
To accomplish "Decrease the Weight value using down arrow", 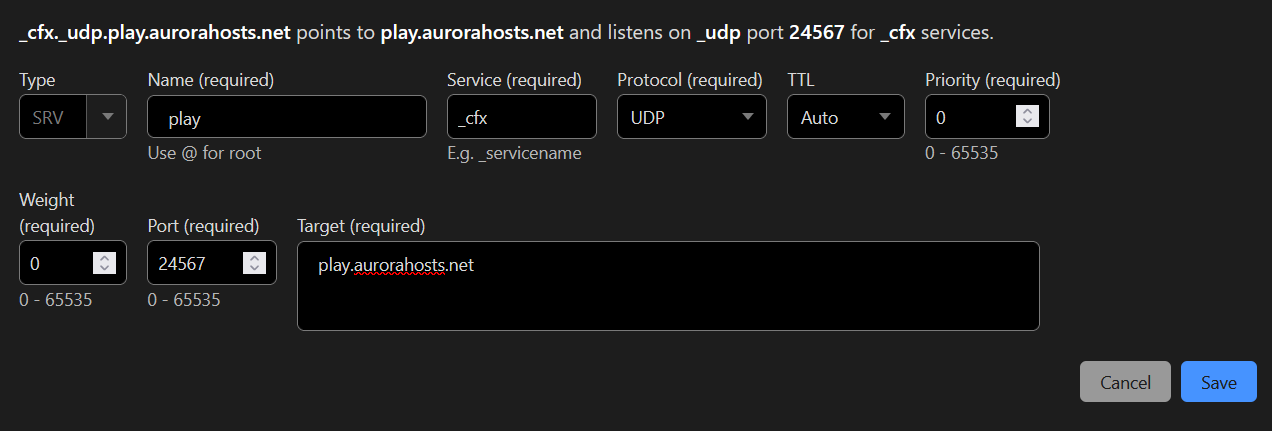I will click(104, 269).
